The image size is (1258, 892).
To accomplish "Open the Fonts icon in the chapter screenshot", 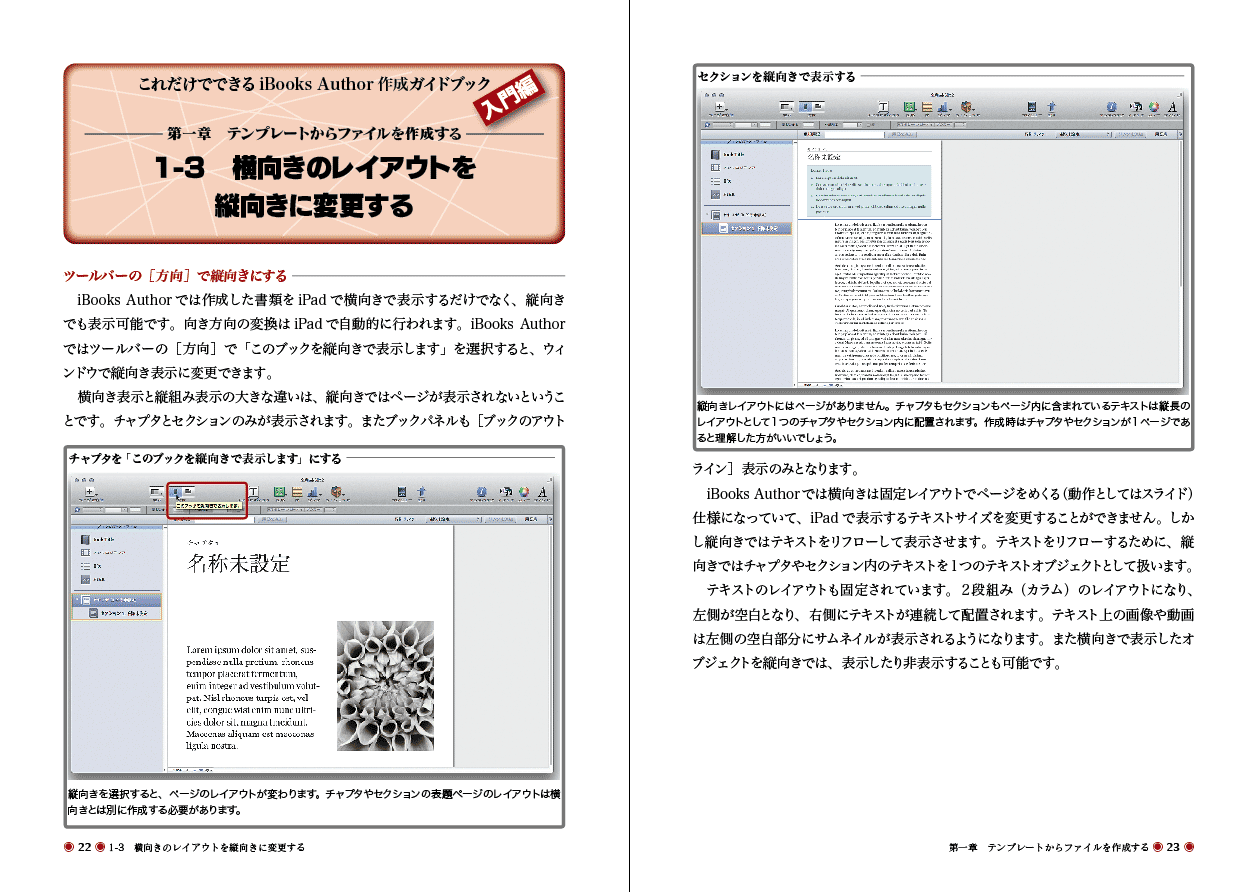I will [541, 492].
